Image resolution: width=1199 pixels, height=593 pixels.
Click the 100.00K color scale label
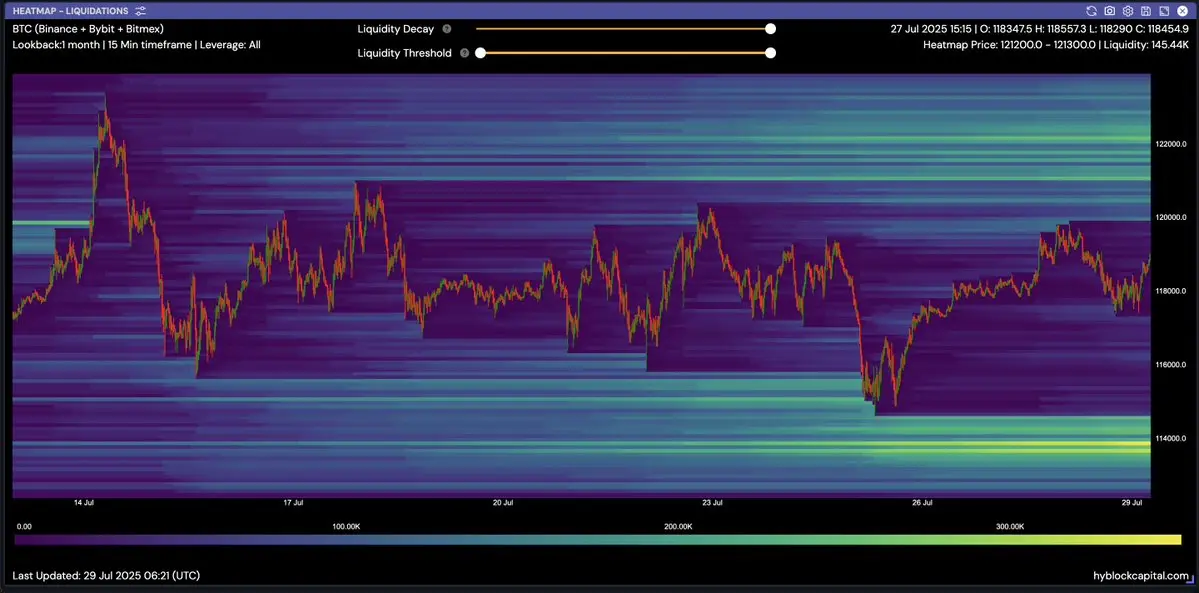(346, 526)
